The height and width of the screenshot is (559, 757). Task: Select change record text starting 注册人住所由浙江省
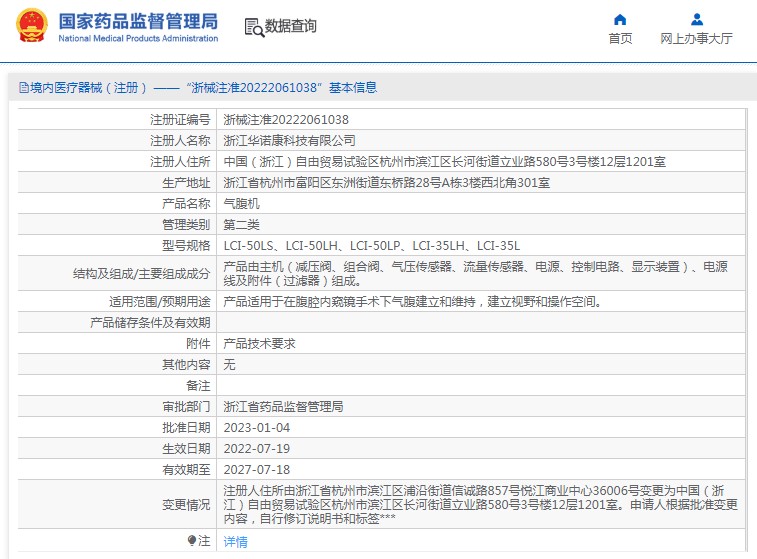pos(480,504)
